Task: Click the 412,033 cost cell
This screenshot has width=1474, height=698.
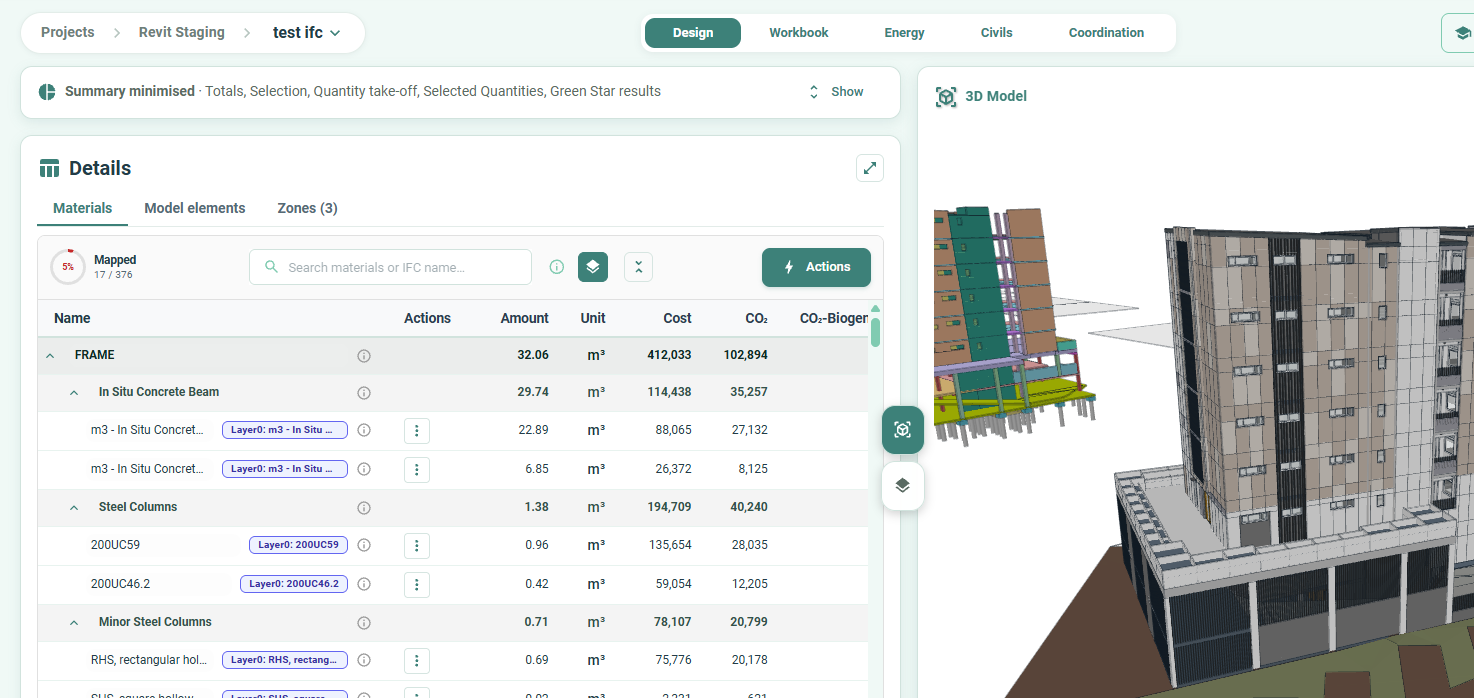Action: coord(670,355)
